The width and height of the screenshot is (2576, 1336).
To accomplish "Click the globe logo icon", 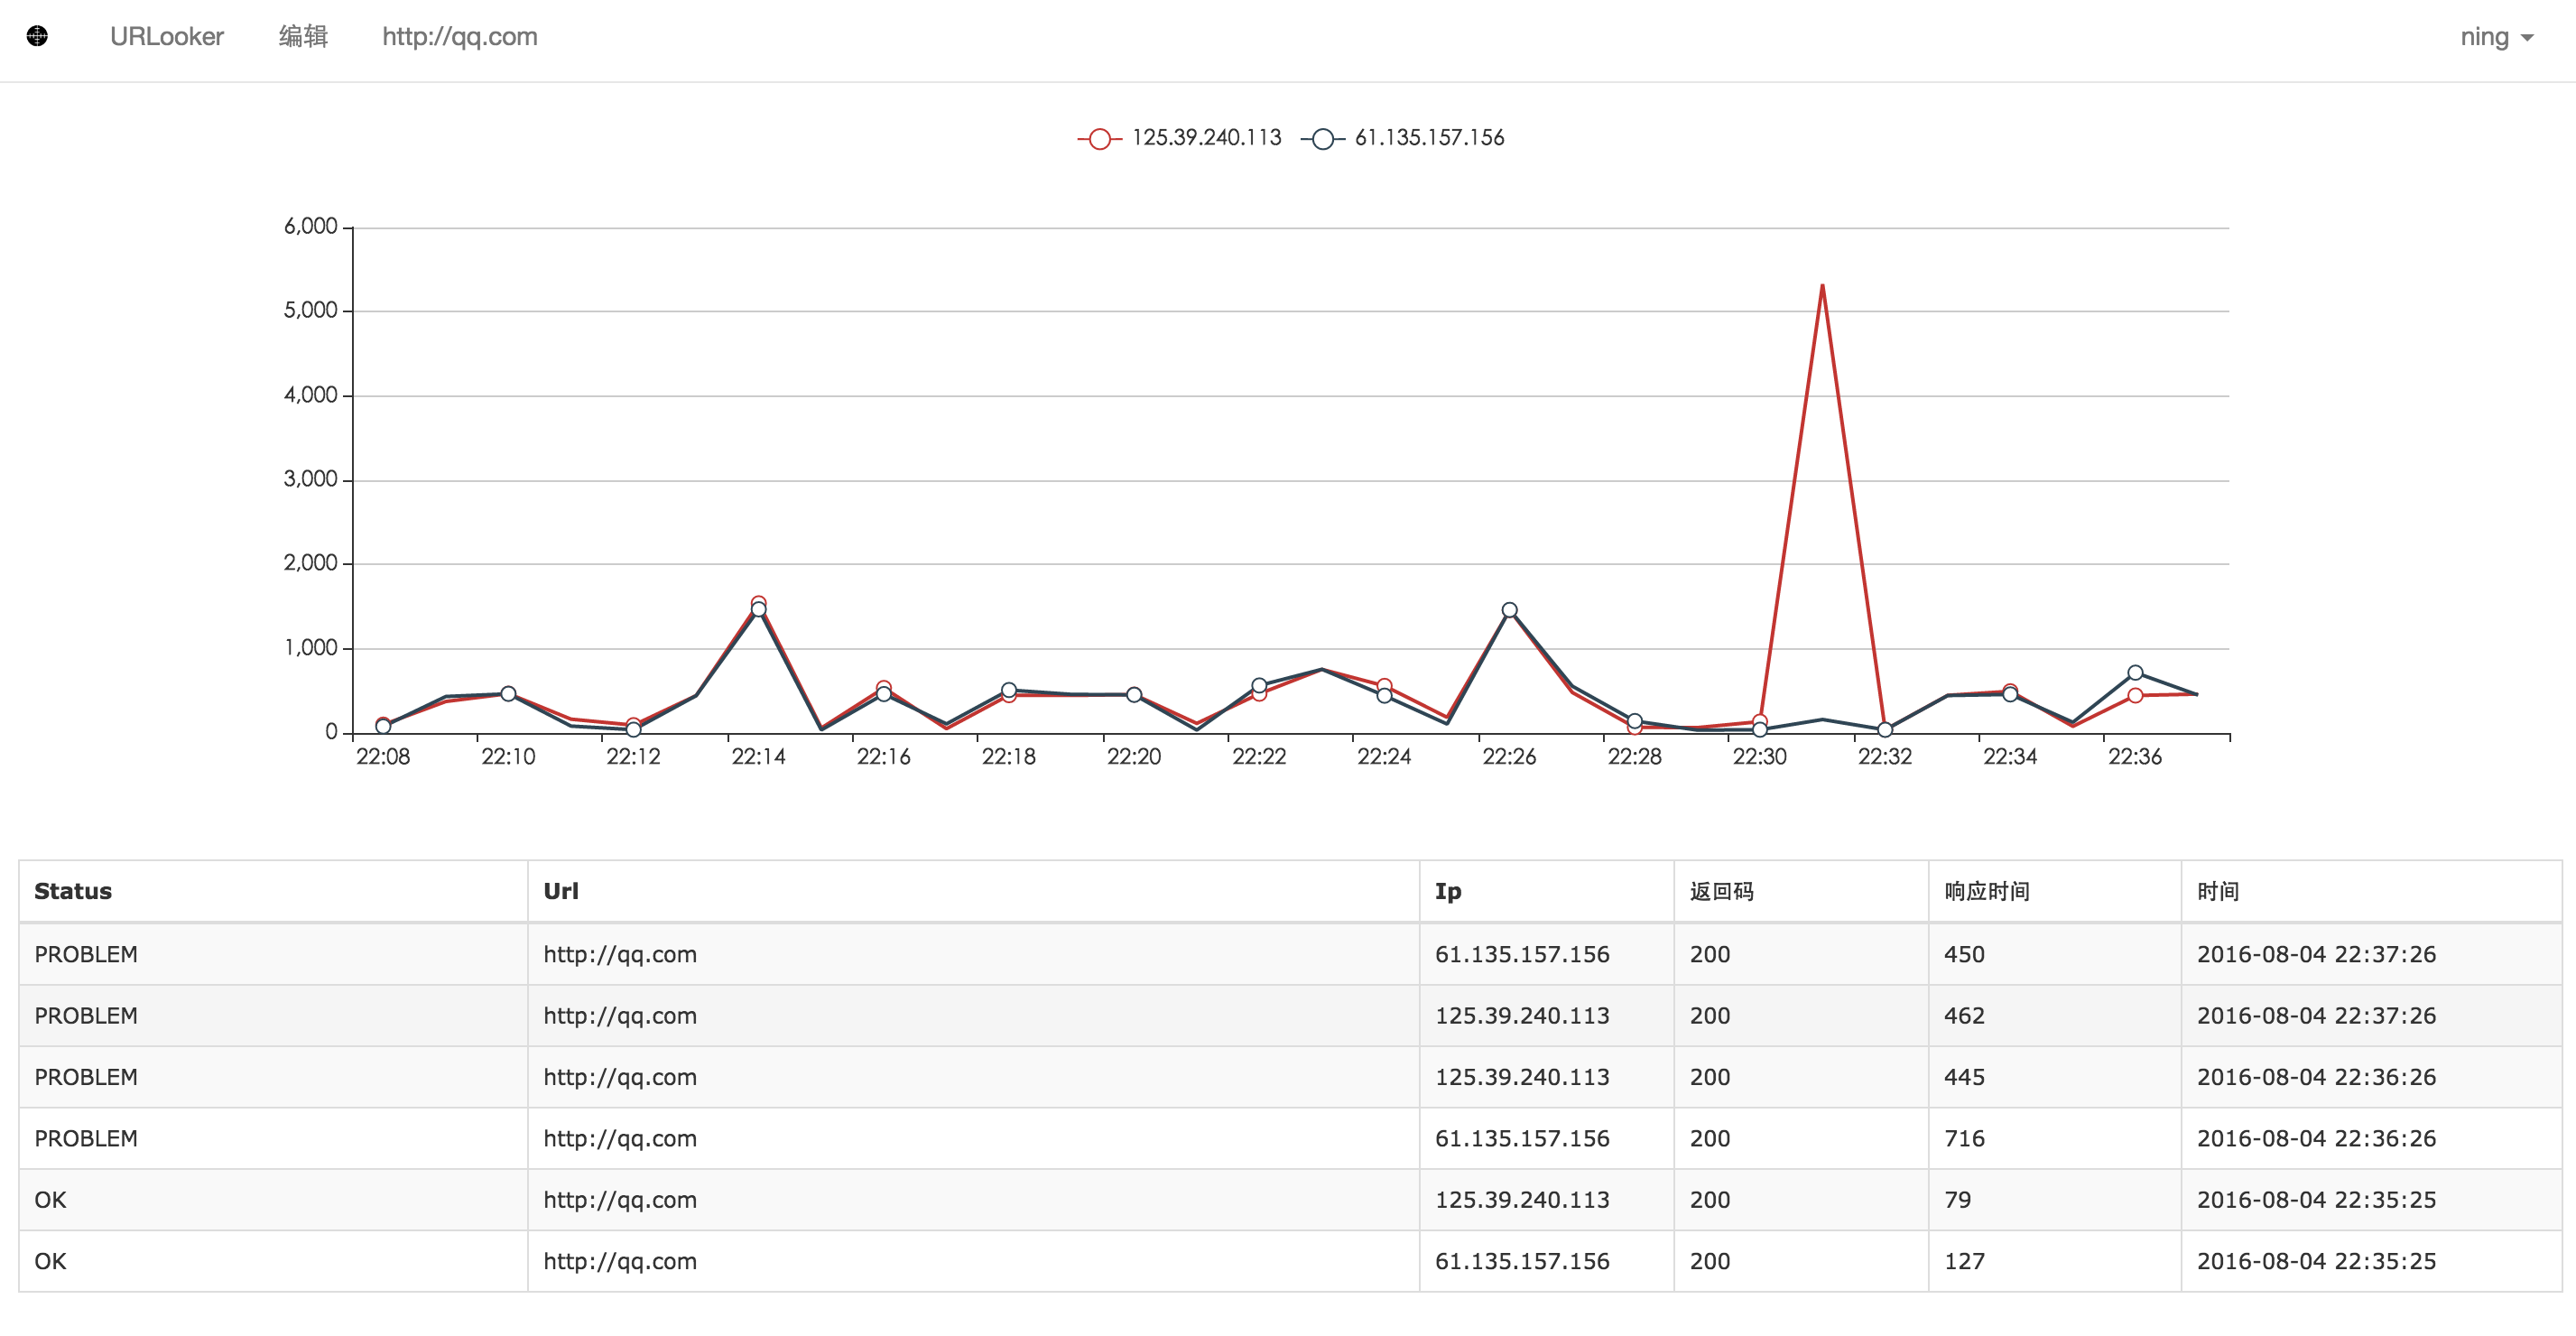I will coord(37,36).
